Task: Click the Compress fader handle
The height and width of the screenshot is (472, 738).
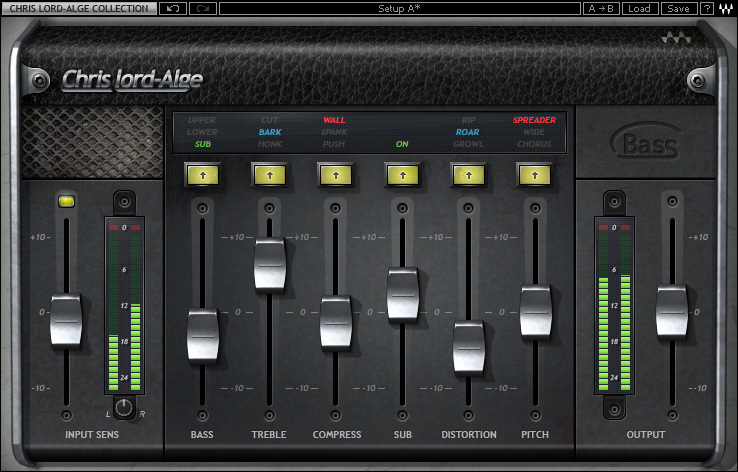Action: coord(336,322)
